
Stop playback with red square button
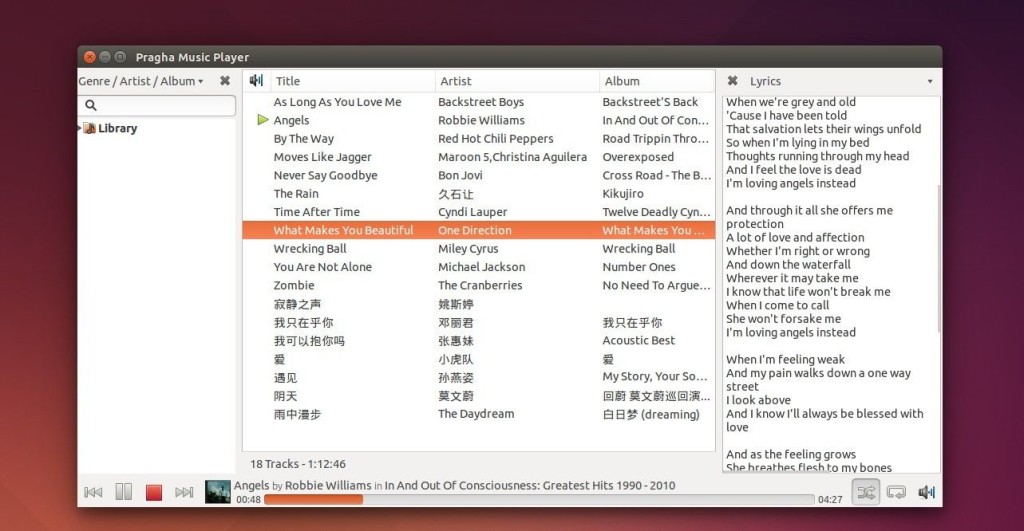coord(153,492)
